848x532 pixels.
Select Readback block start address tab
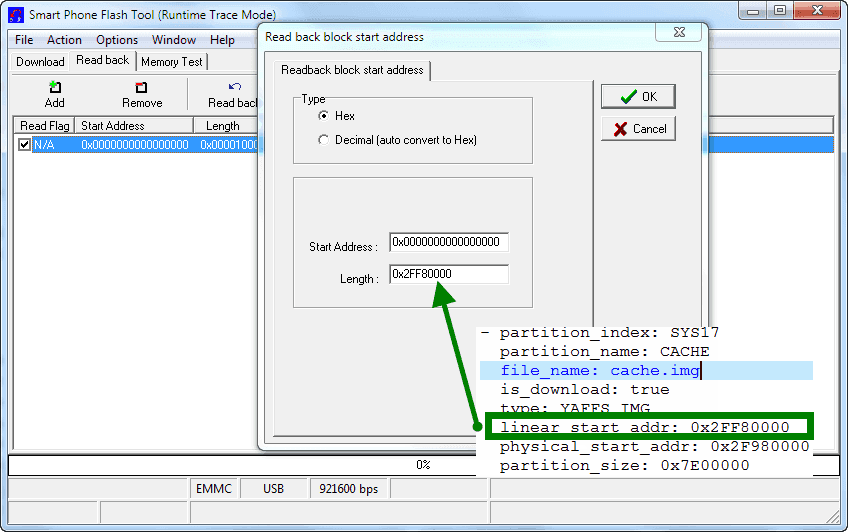click(352, 70)
